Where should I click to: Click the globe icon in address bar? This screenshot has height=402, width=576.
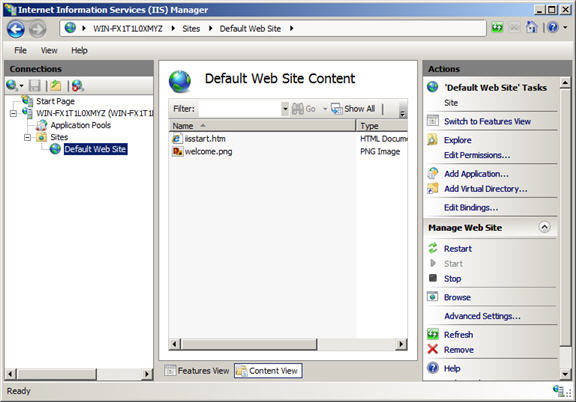(70, 28)
